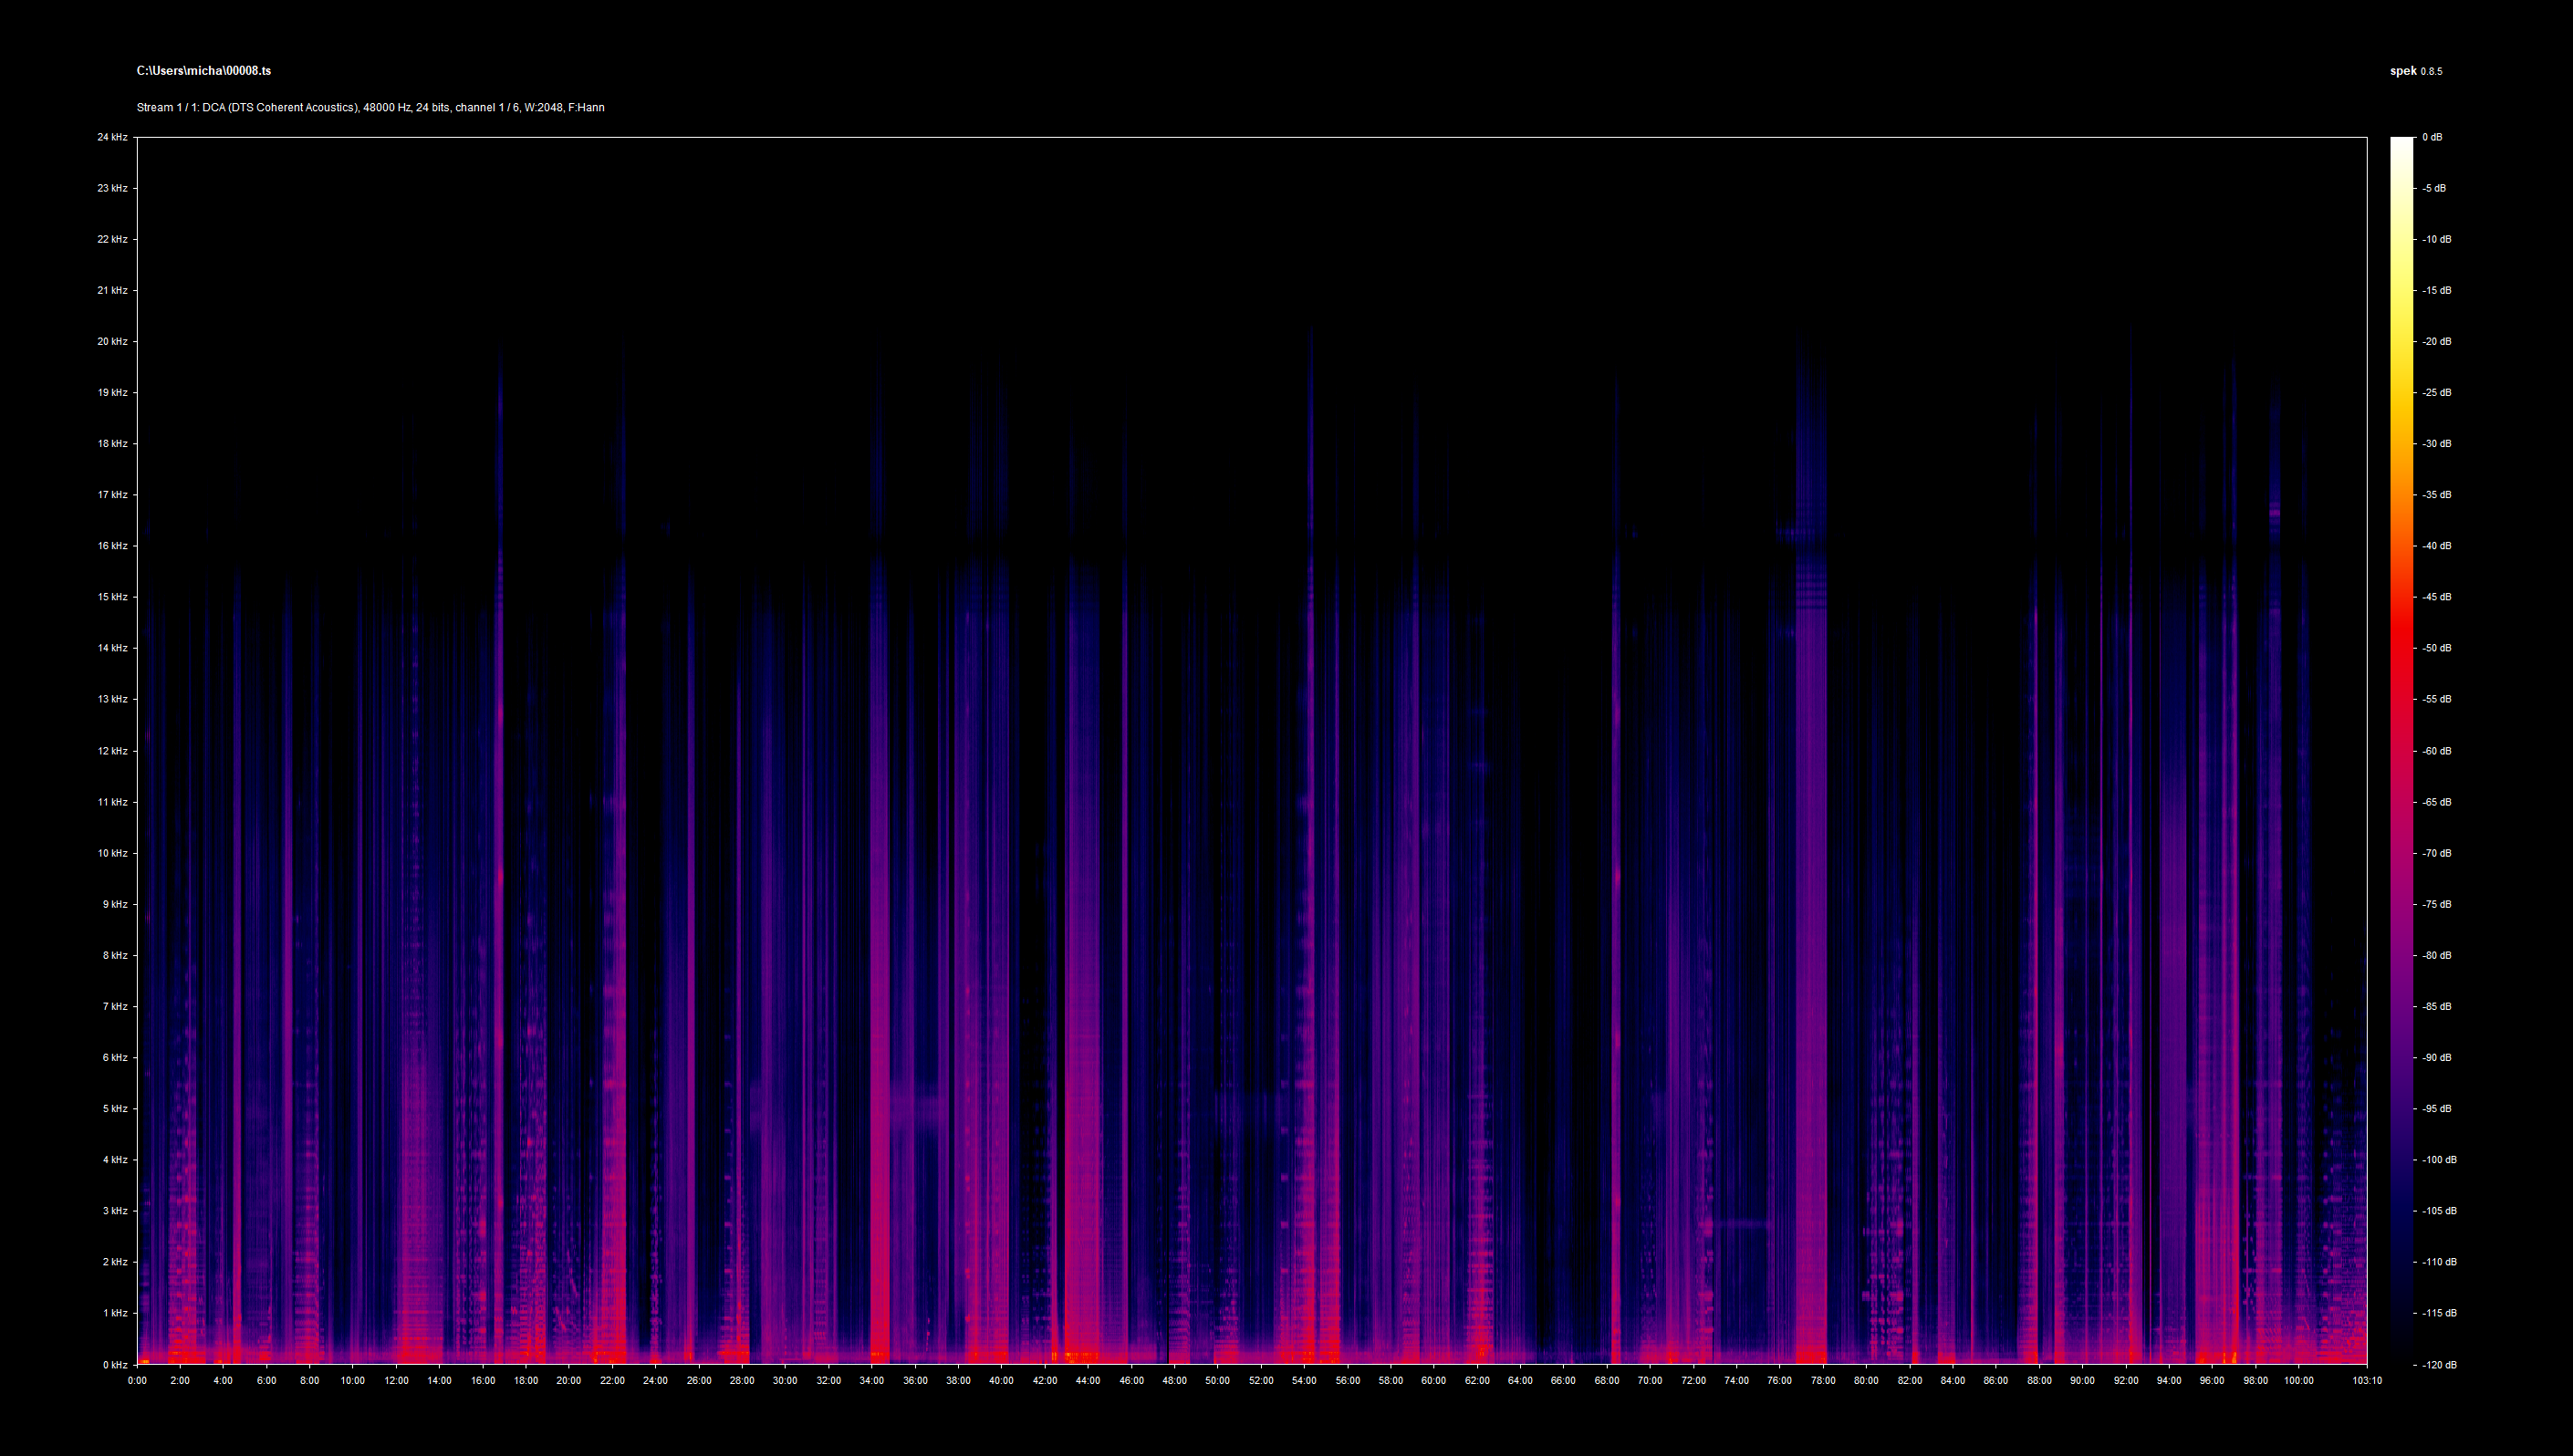Click the 103:10 end time marker
This screenshot has width=2573, height=1456.
(x=2366, y=1381)
